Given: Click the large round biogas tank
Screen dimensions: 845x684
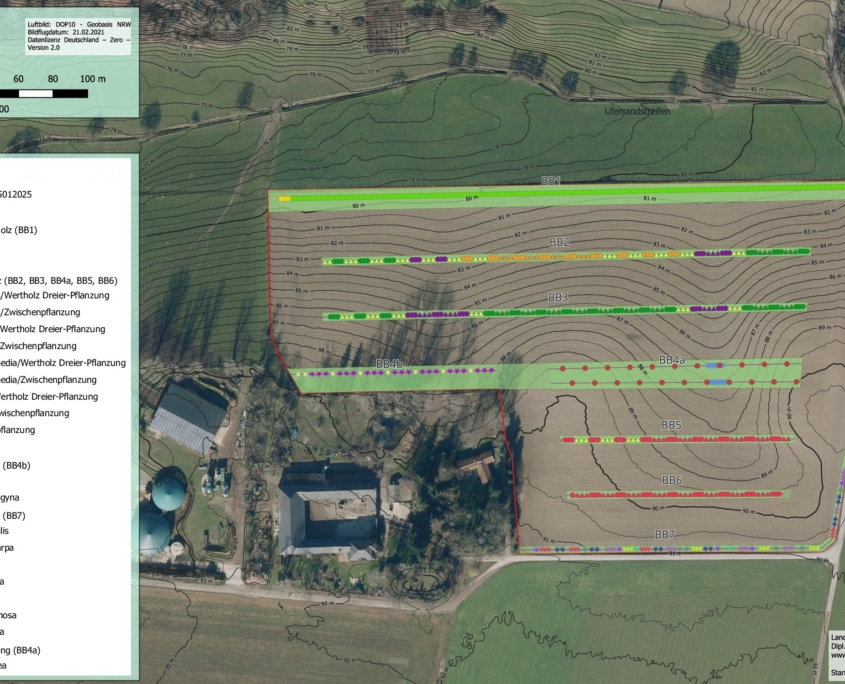Looking at the screenshot, I should pos(168,491).
